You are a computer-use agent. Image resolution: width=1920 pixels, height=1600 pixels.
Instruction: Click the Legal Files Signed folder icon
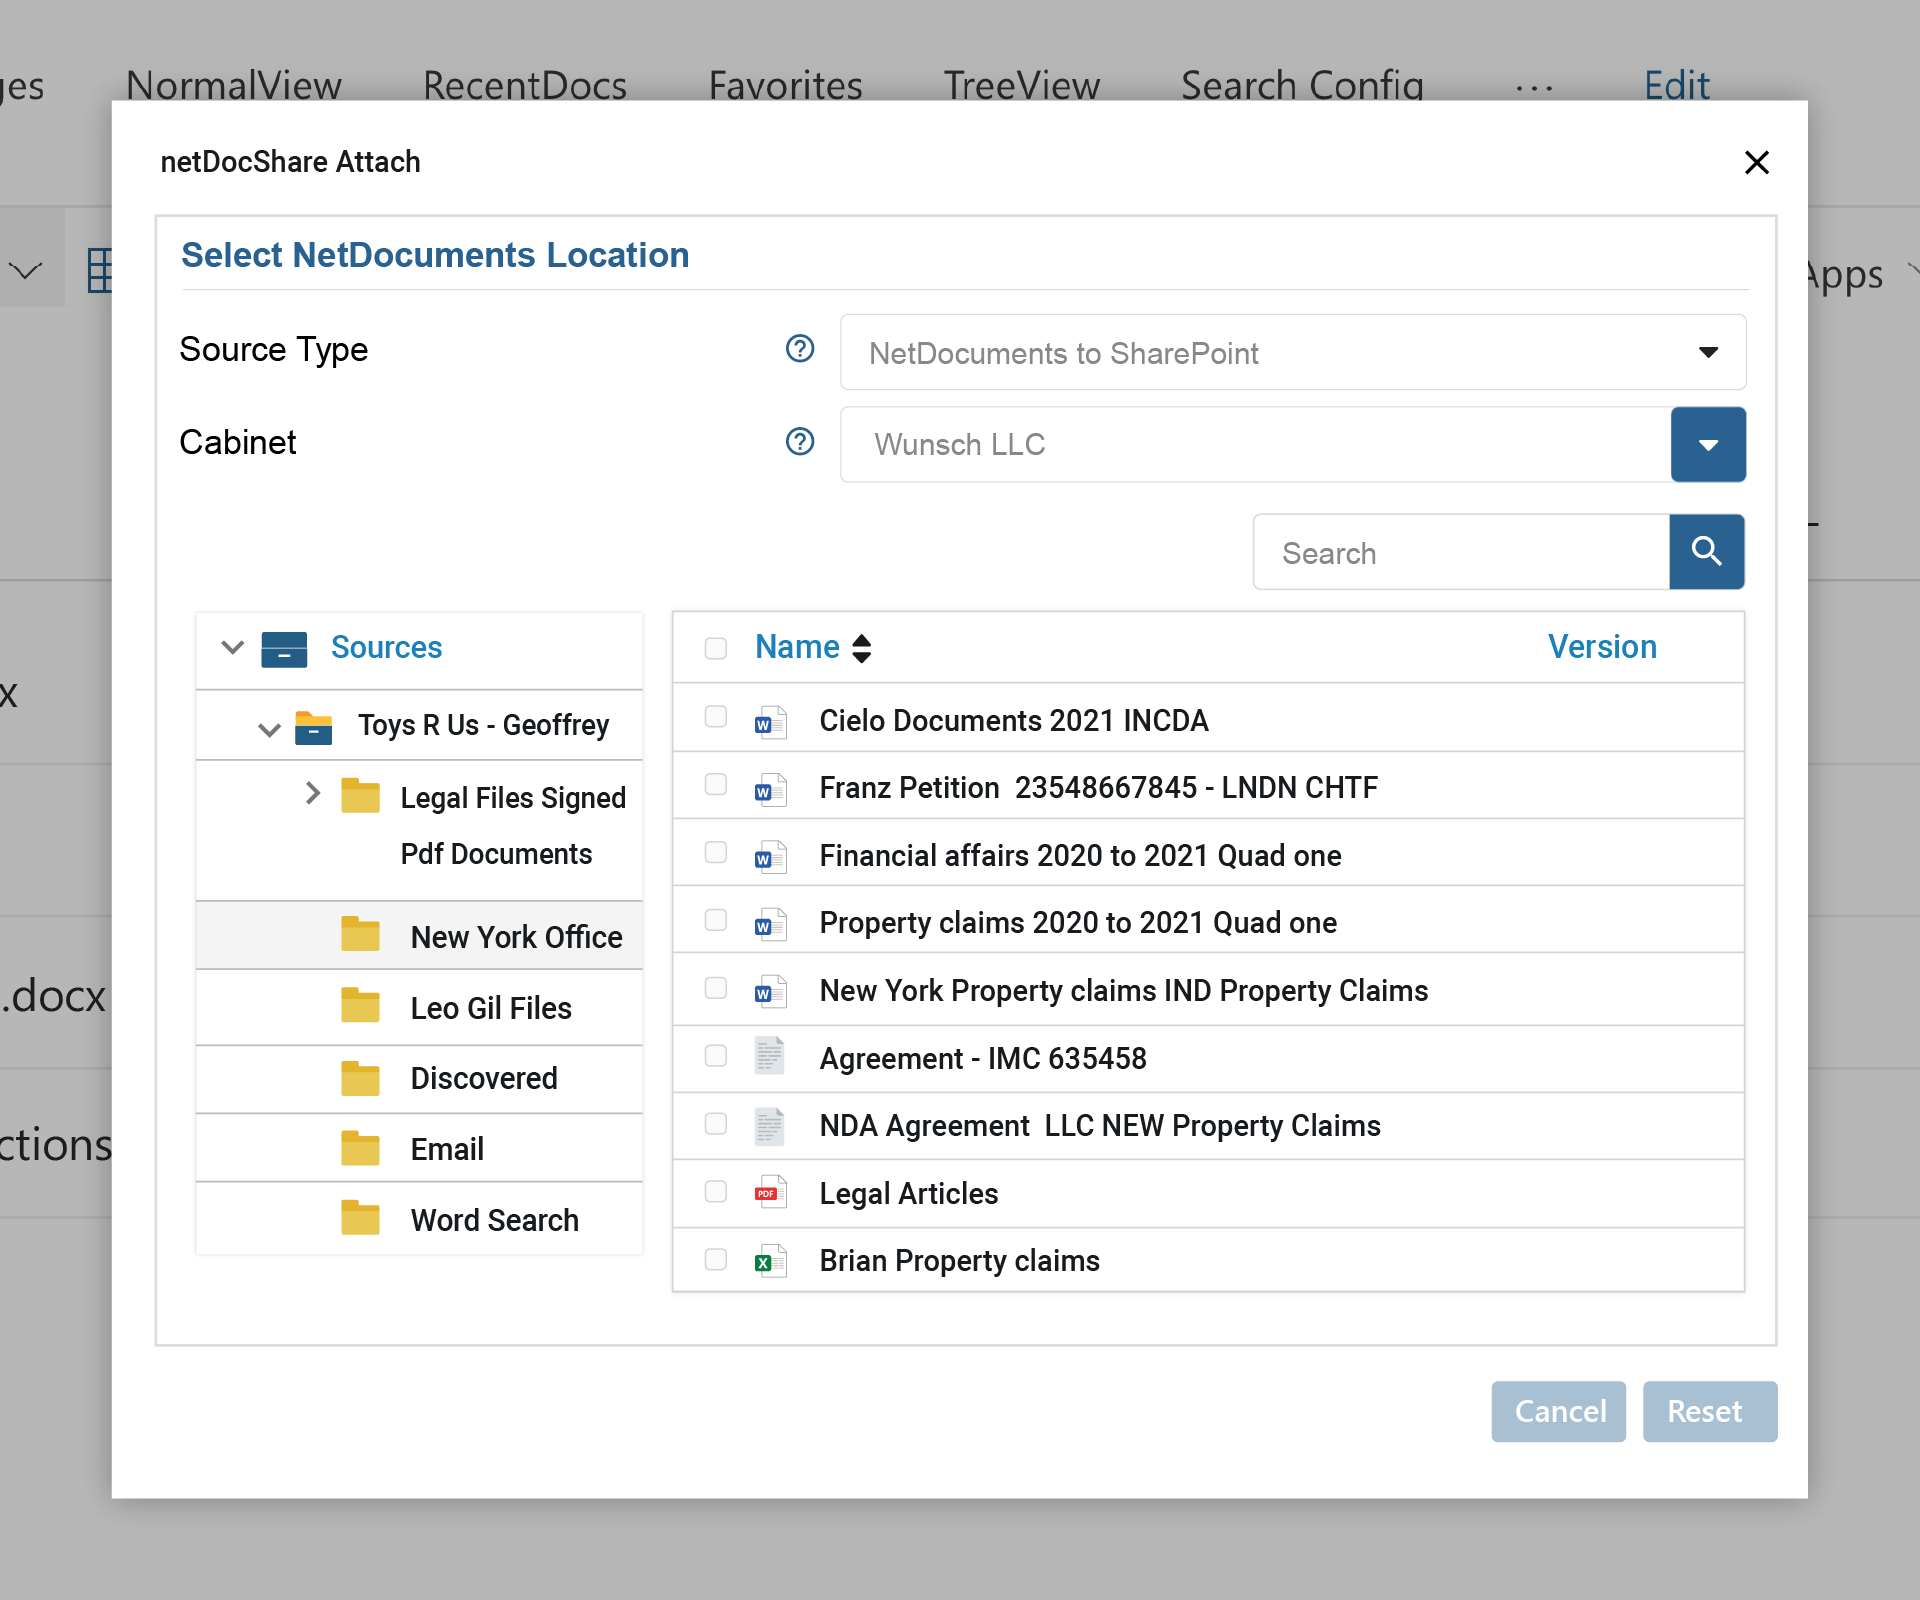click(360, 796)
